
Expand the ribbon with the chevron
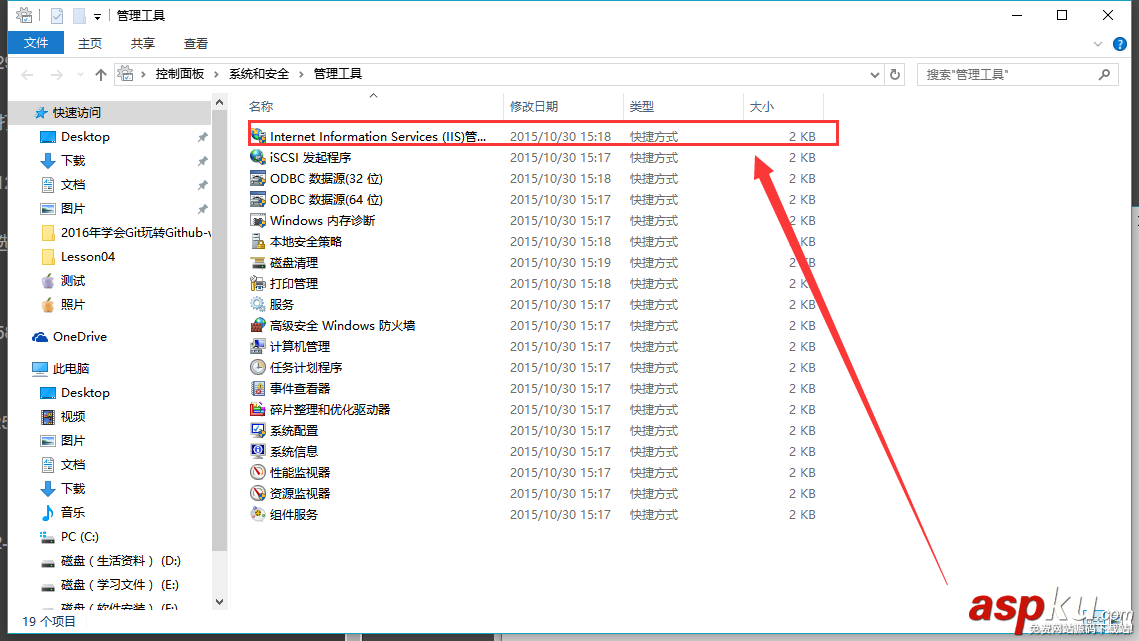[x=1098, y=44]
